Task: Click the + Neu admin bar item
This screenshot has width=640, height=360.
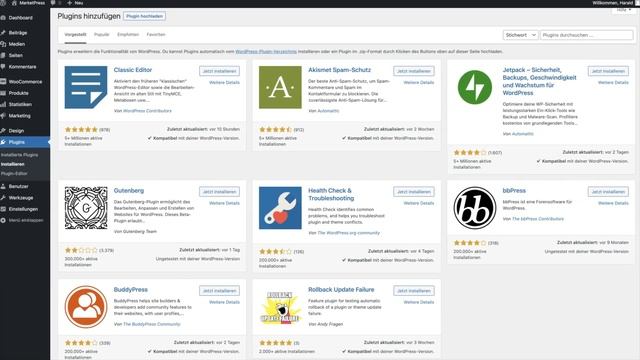Action: [x=75, y=3]
